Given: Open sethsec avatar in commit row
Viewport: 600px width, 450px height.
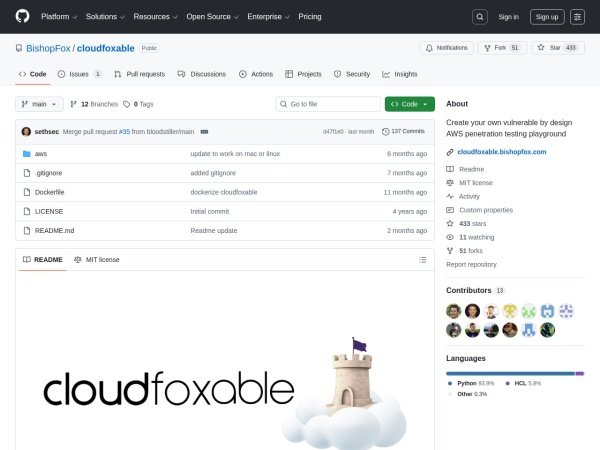Looking at the screenshot, I should click(x=26, y=132).
